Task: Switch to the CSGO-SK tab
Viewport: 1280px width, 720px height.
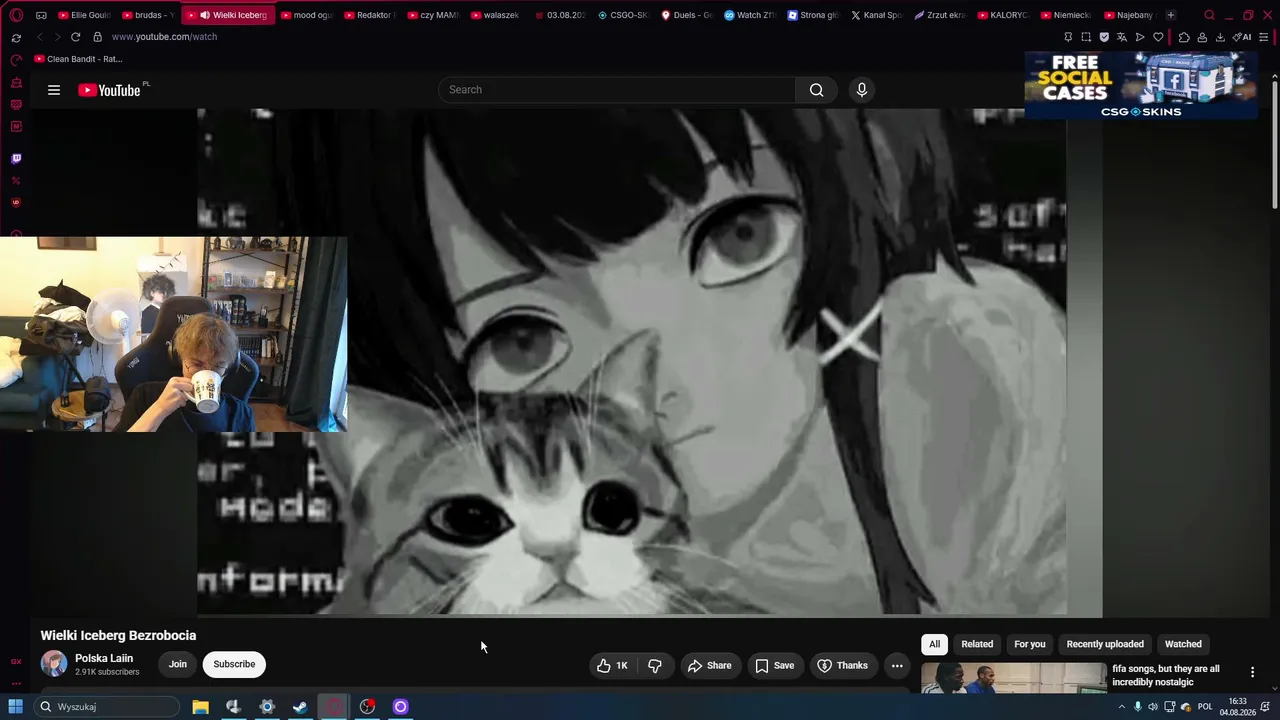Action: (x=622, y=15)
